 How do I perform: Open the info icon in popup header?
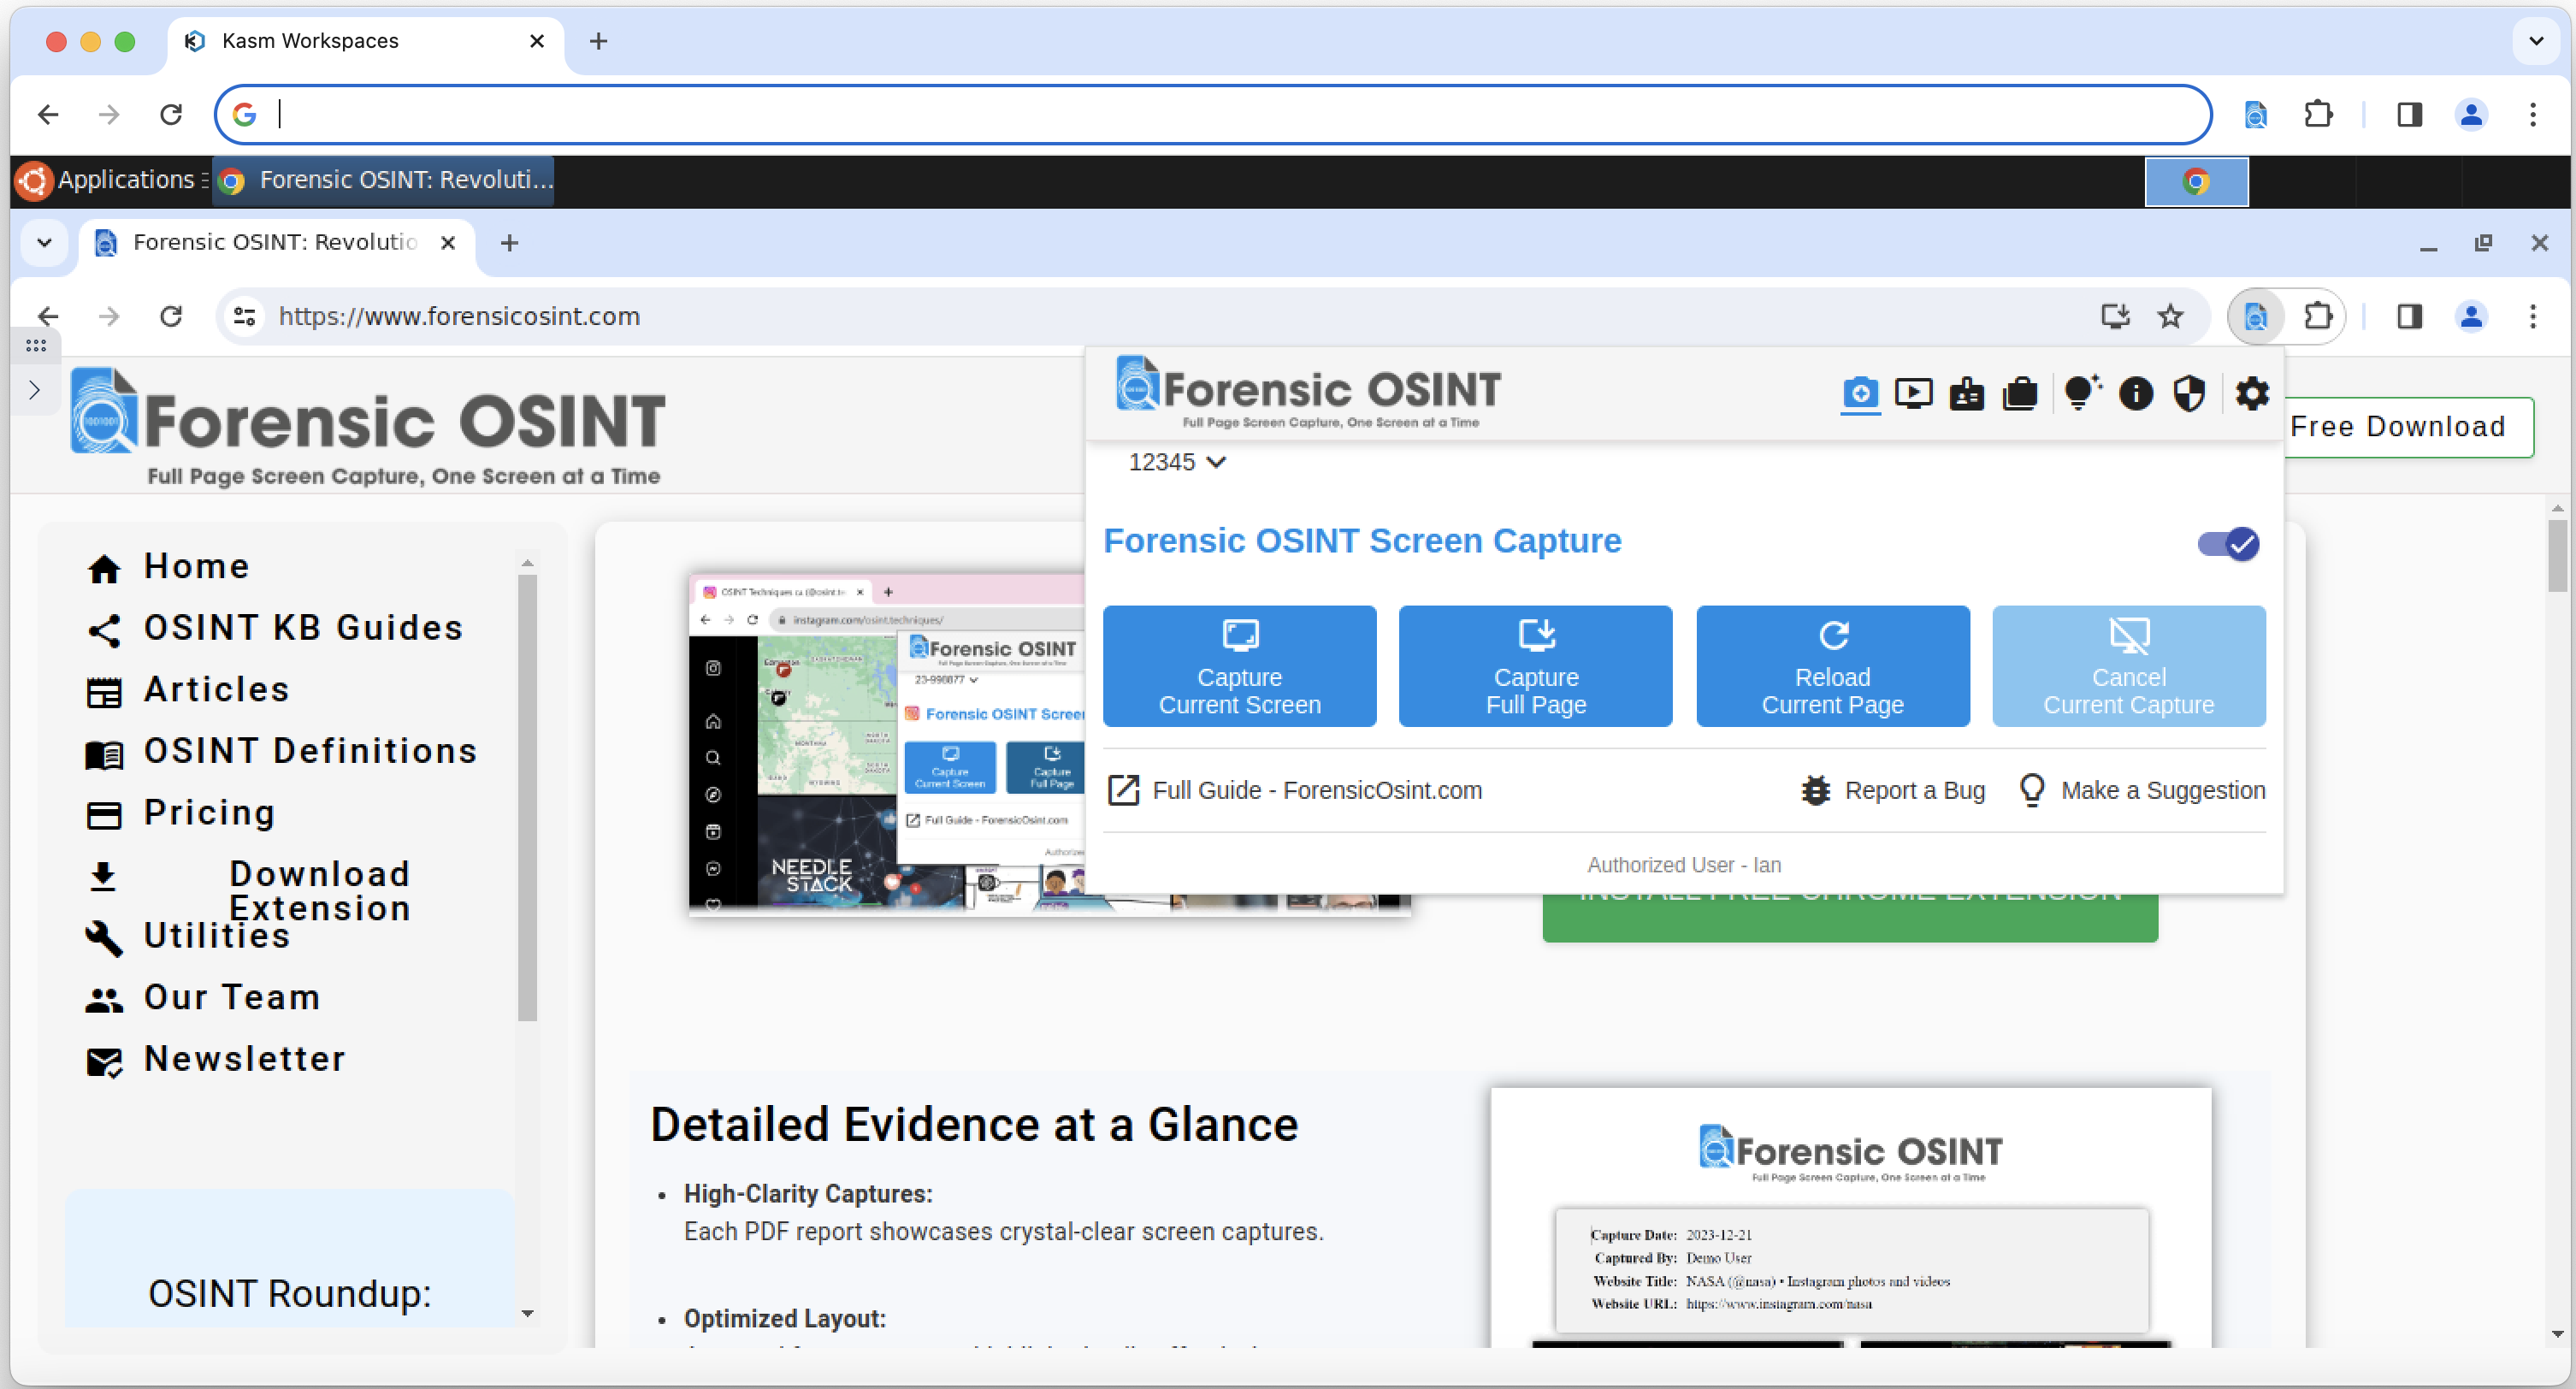point(2136,393)
